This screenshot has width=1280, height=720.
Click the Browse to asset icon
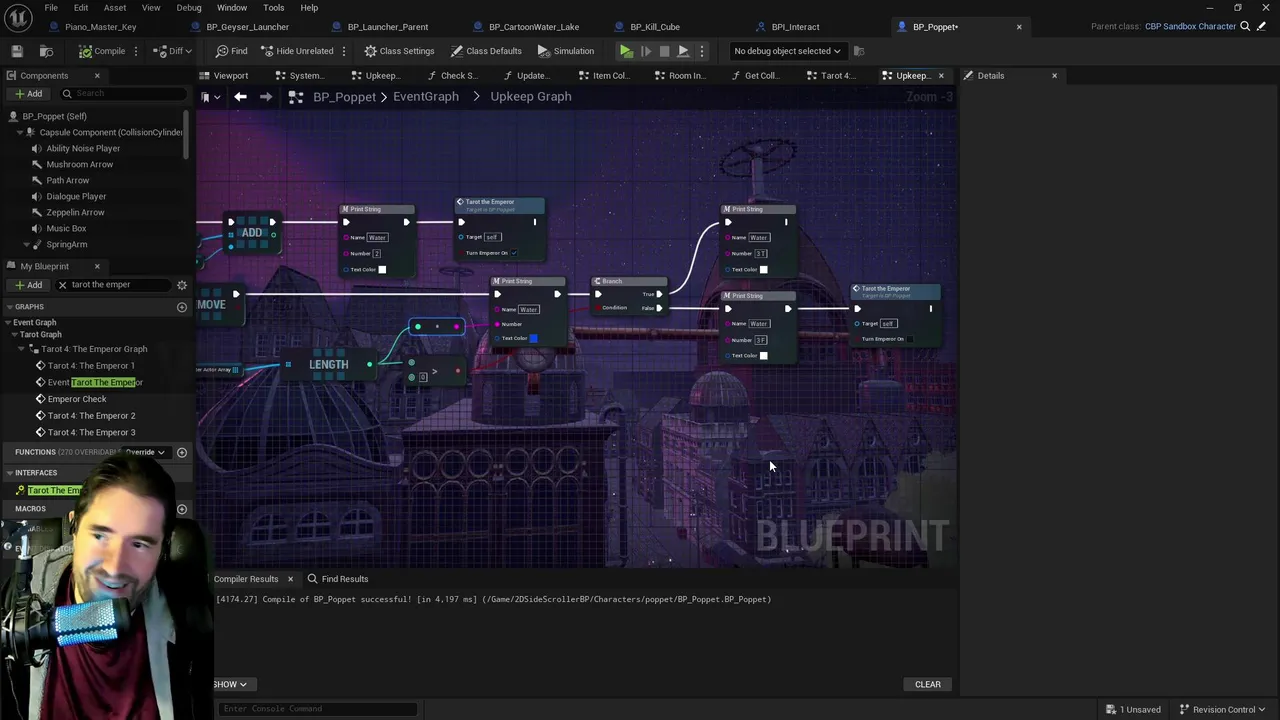click(x=46, y=51)
